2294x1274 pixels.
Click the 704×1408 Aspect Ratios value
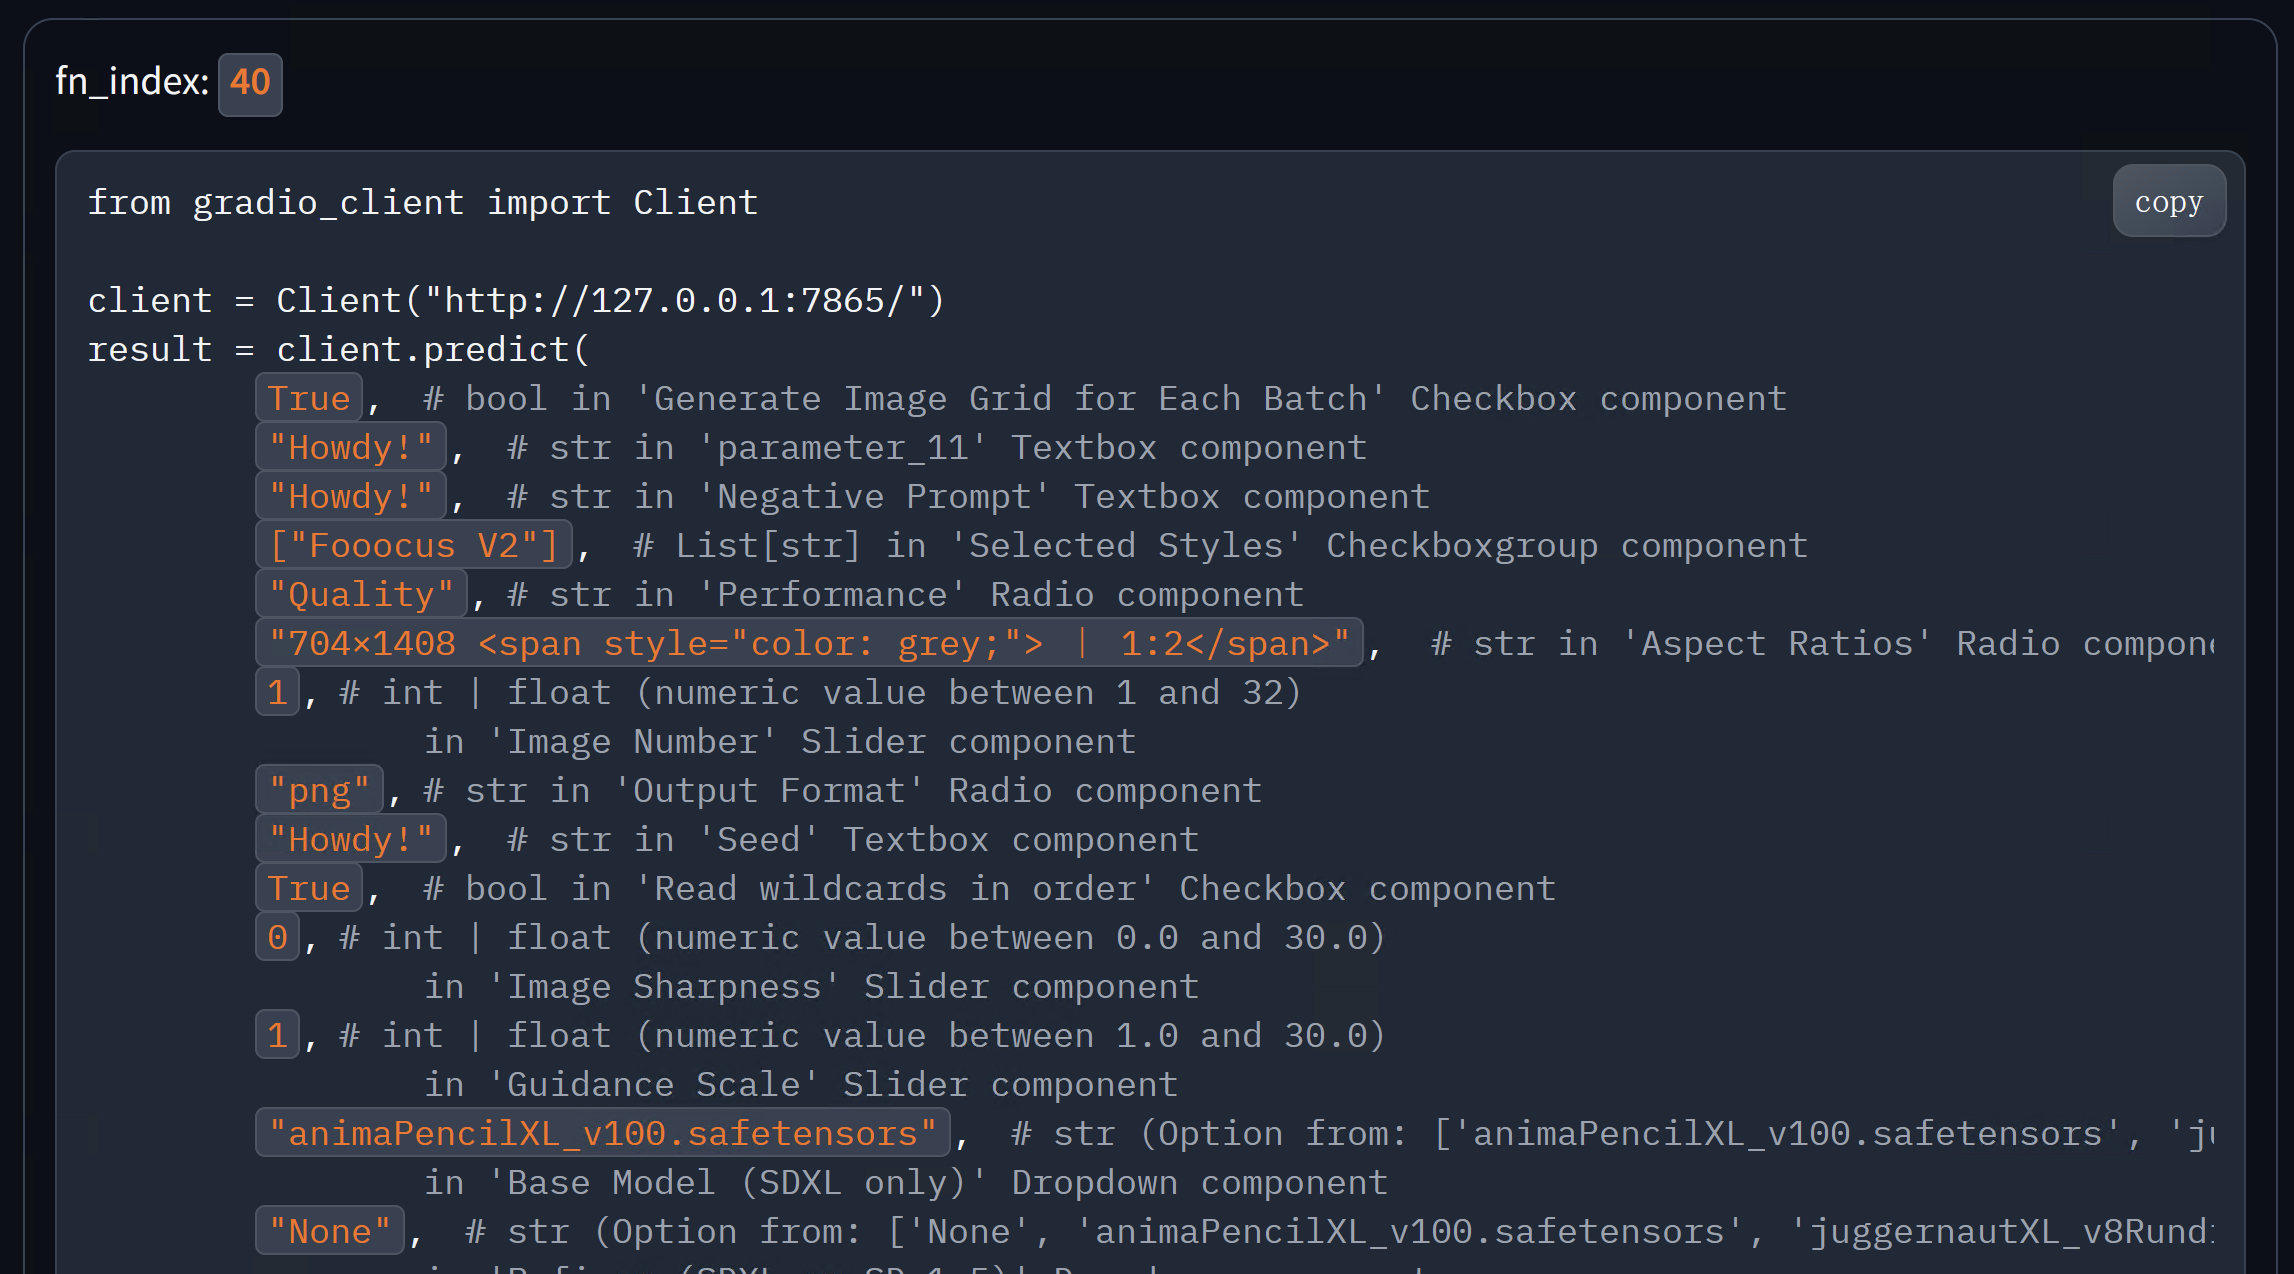pos(808,644)
